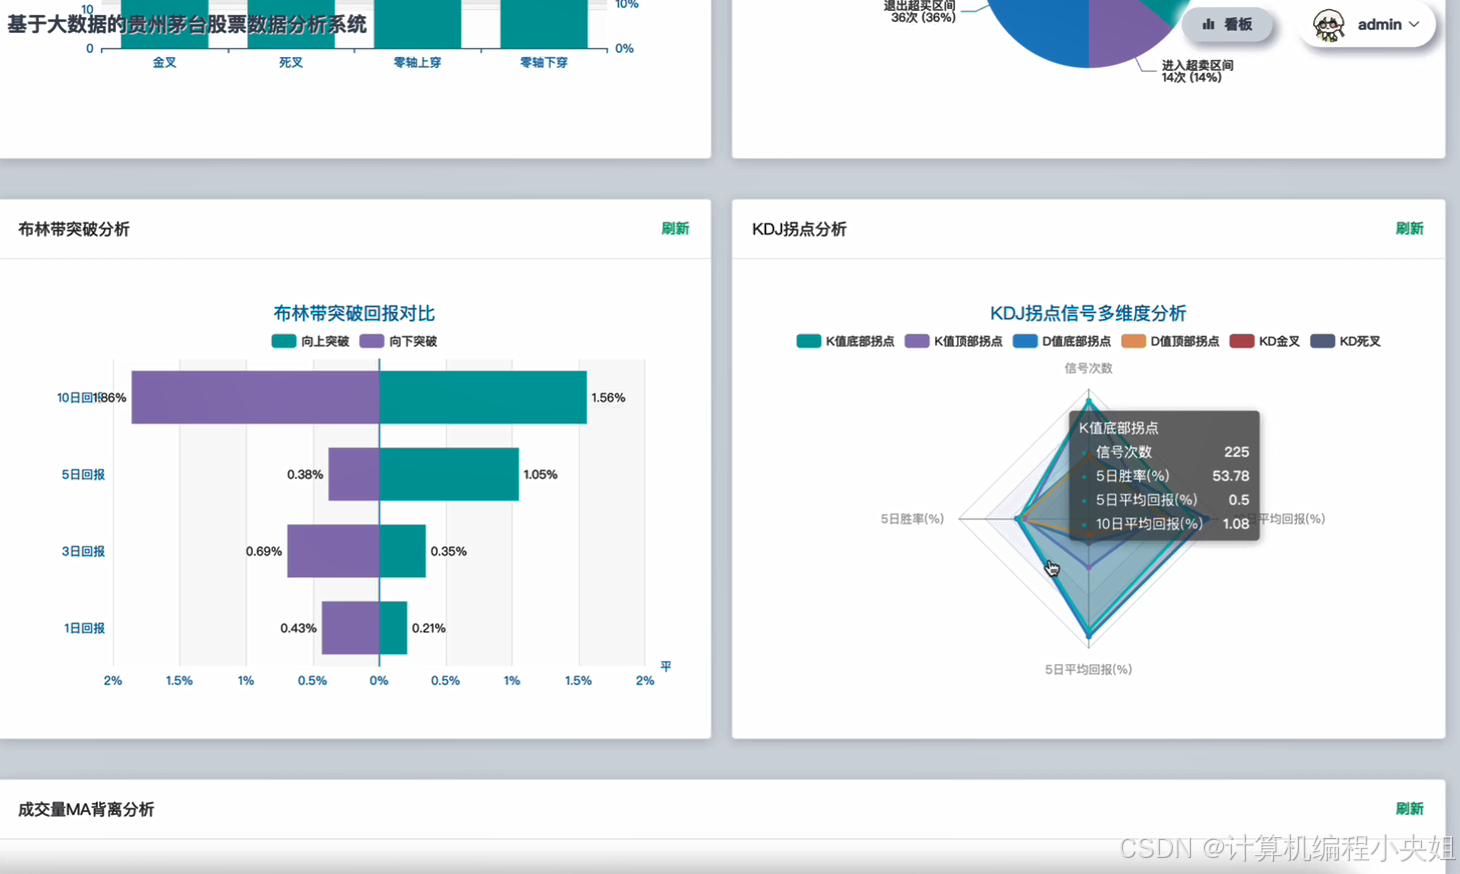Open the 看板 dashboard button
This screenshot has width=1460, height=874.
click(1227, 24)
